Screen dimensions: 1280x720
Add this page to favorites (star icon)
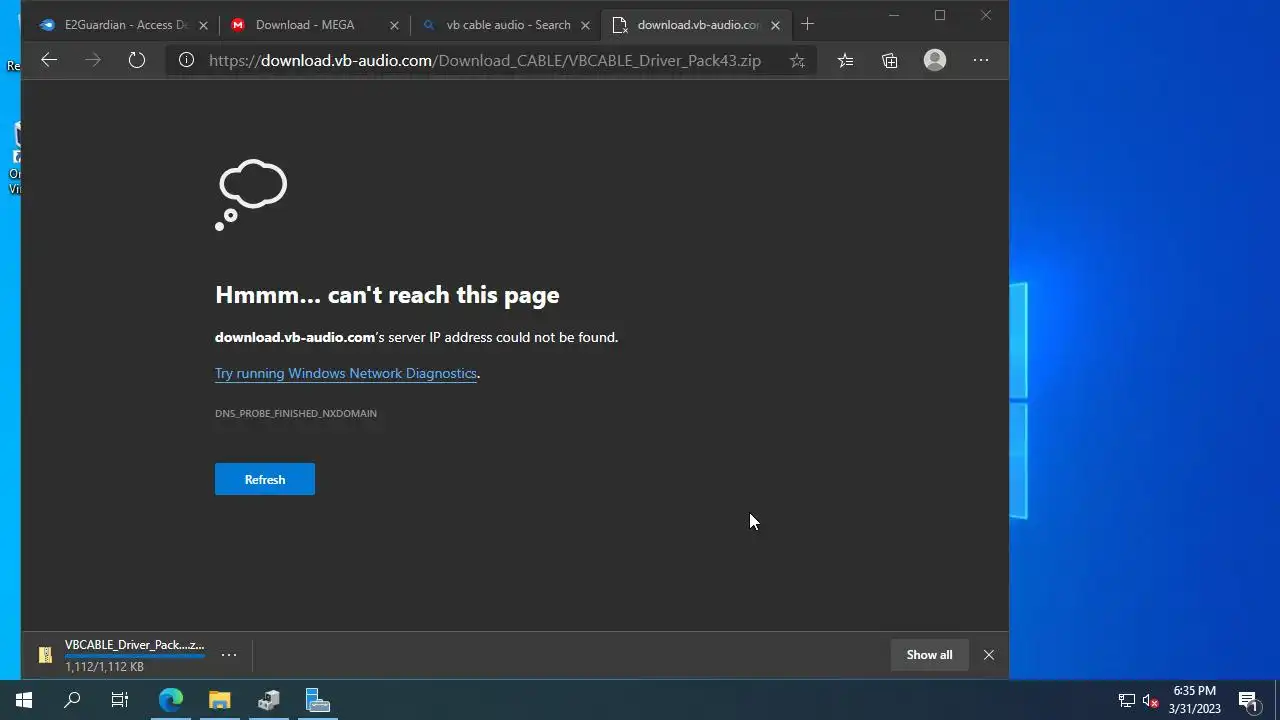point(797,60)
